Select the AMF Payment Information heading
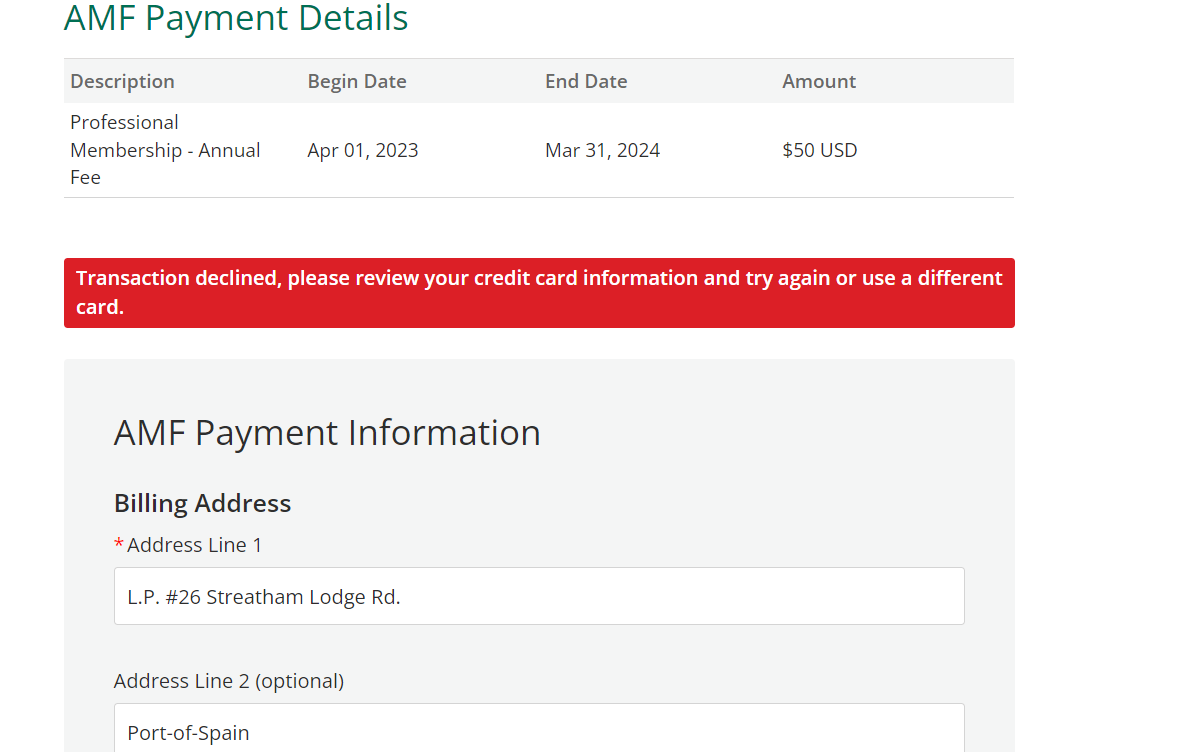Viewport: 1191px width, 752px height. pyautogui.click(x=327, y=433)
